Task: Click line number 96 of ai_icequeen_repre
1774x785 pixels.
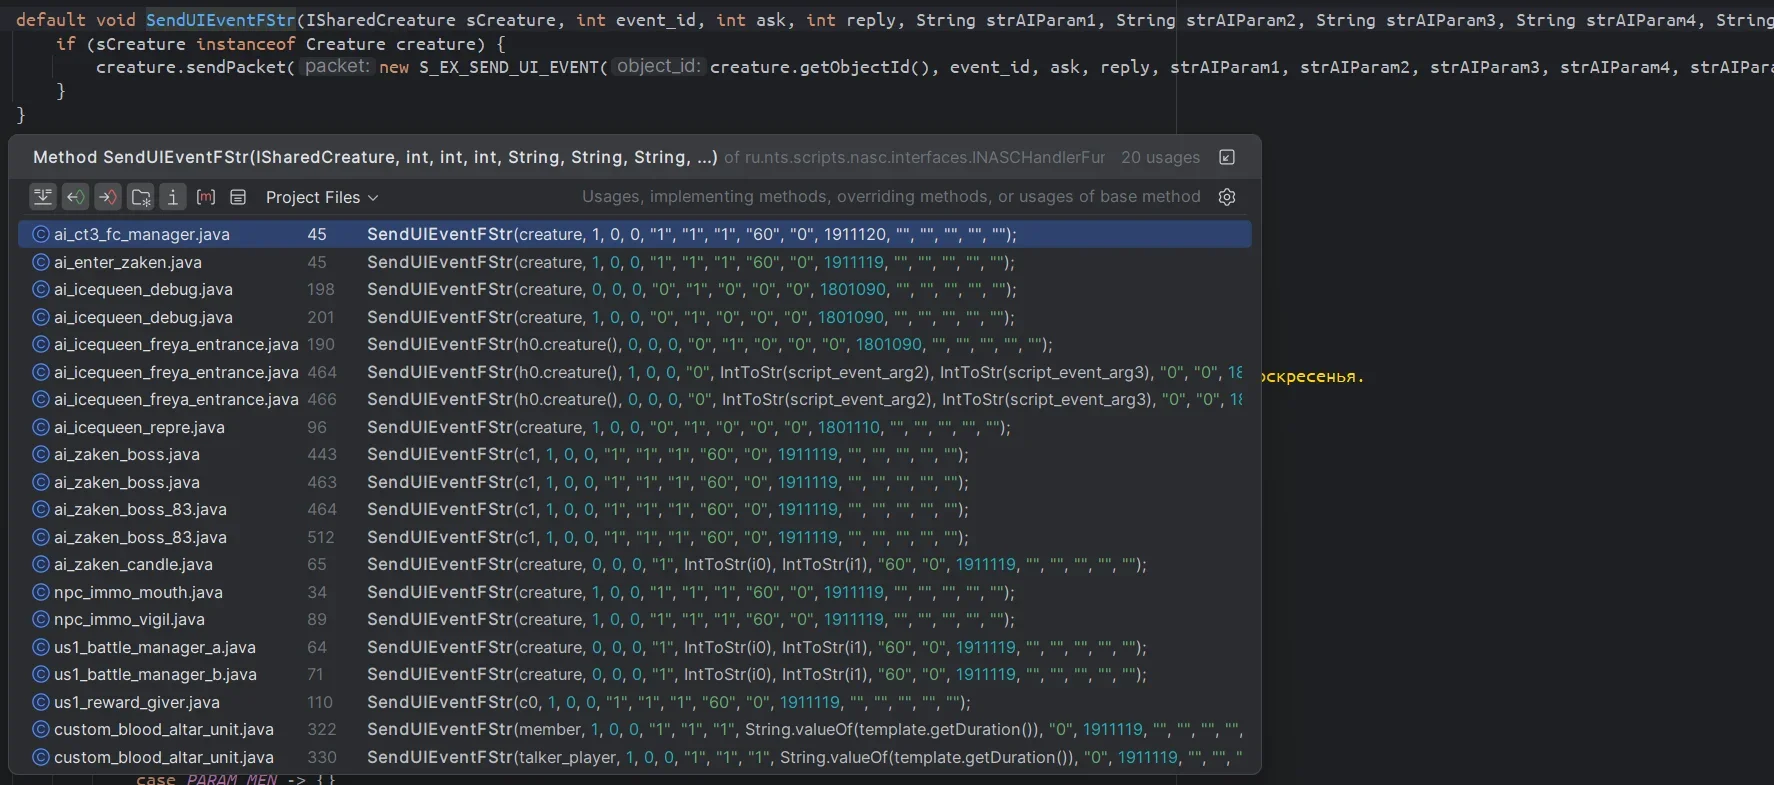Action: (x=317, y=427)
